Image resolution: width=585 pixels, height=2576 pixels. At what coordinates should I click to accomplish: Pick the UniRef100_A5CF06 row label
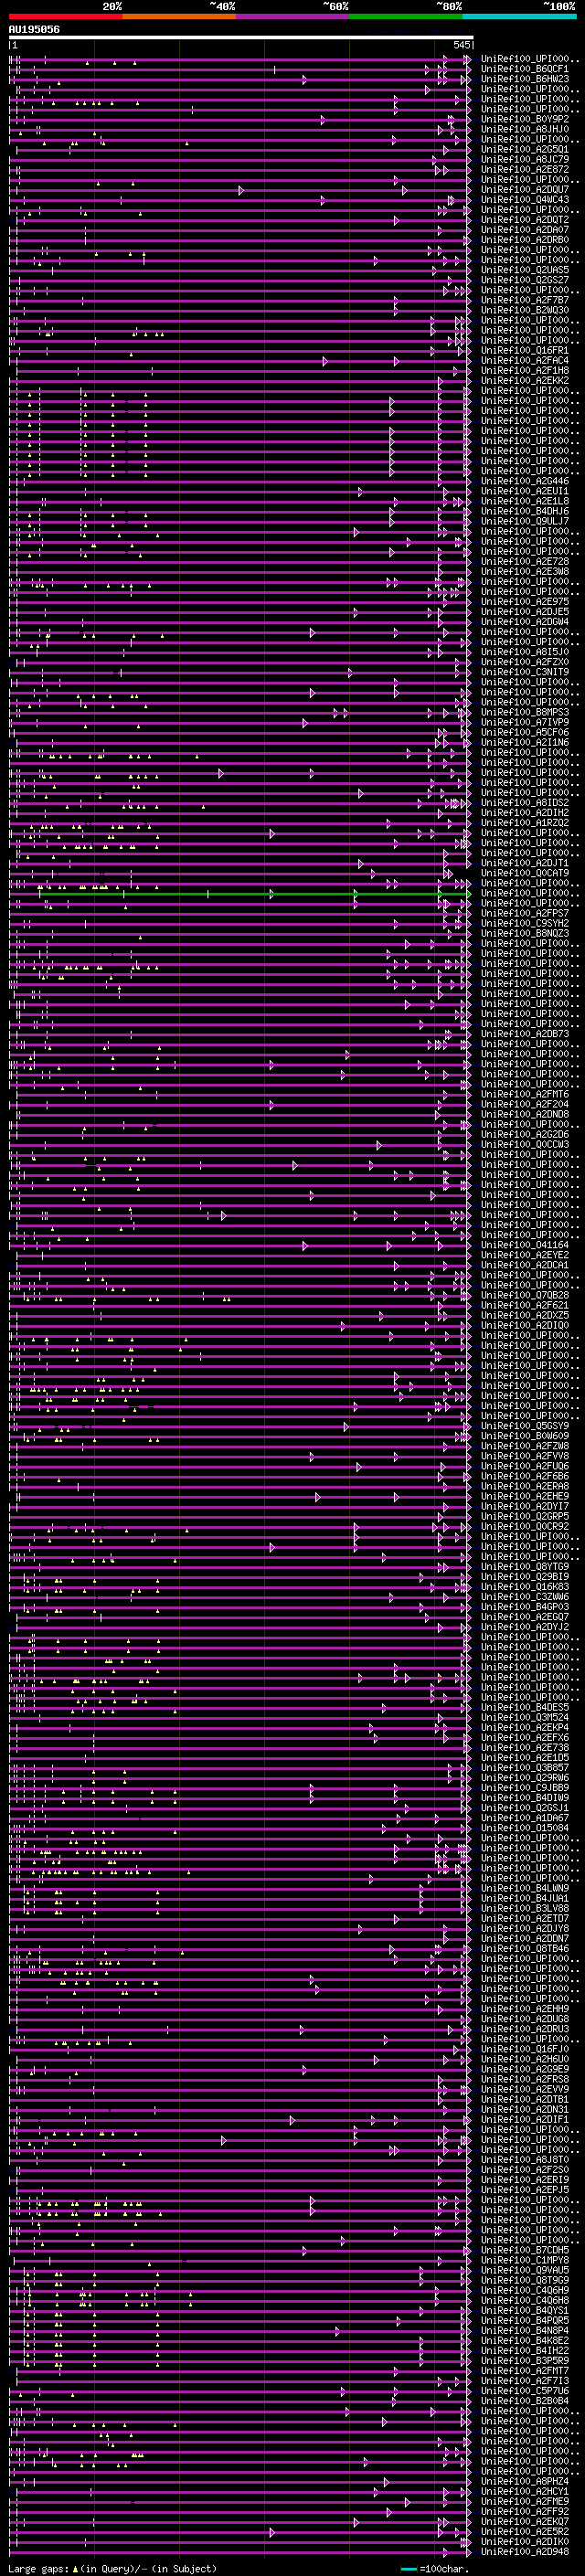click(525, 732)
